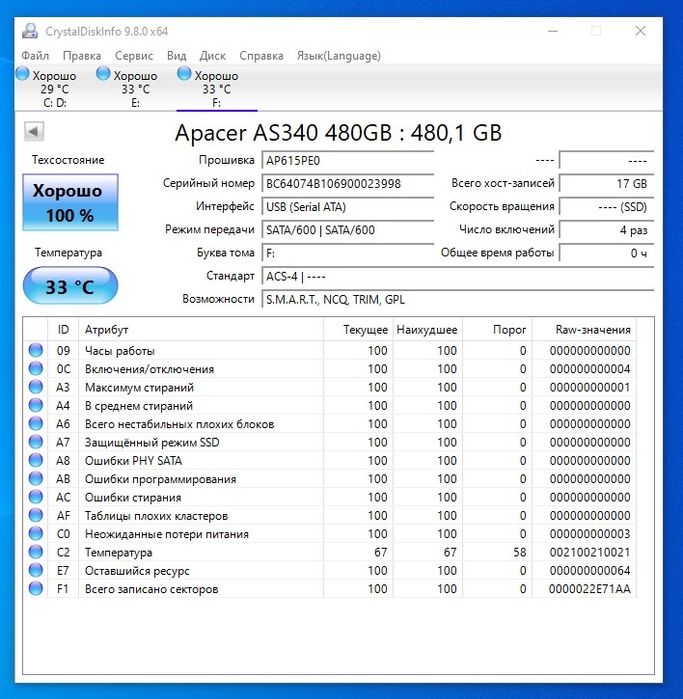
Task: Click the features field S.M.A.R.T., NCQ, TRIM, GPL
Action: pyautogui.click(x=458, y=300)
